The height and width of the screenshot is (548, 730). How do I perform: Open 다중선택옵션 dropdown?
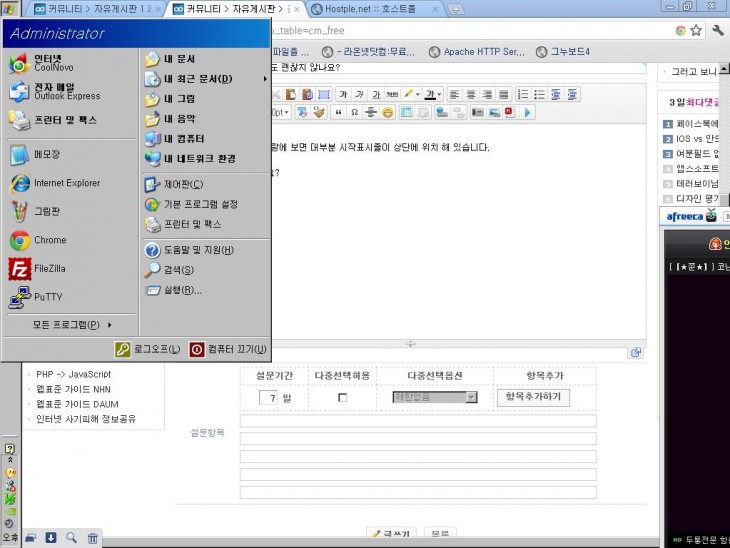point(435,397)
